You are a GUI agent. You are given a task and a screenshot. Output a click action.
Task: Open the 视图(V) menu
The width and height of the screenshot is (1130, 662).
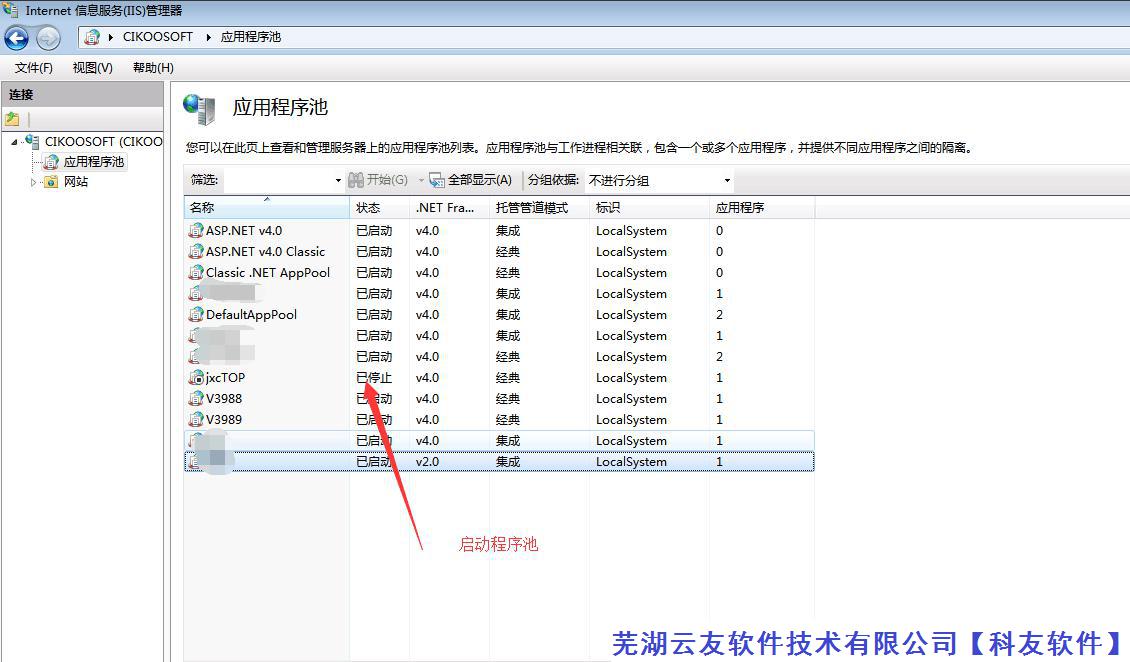(92, 68)
